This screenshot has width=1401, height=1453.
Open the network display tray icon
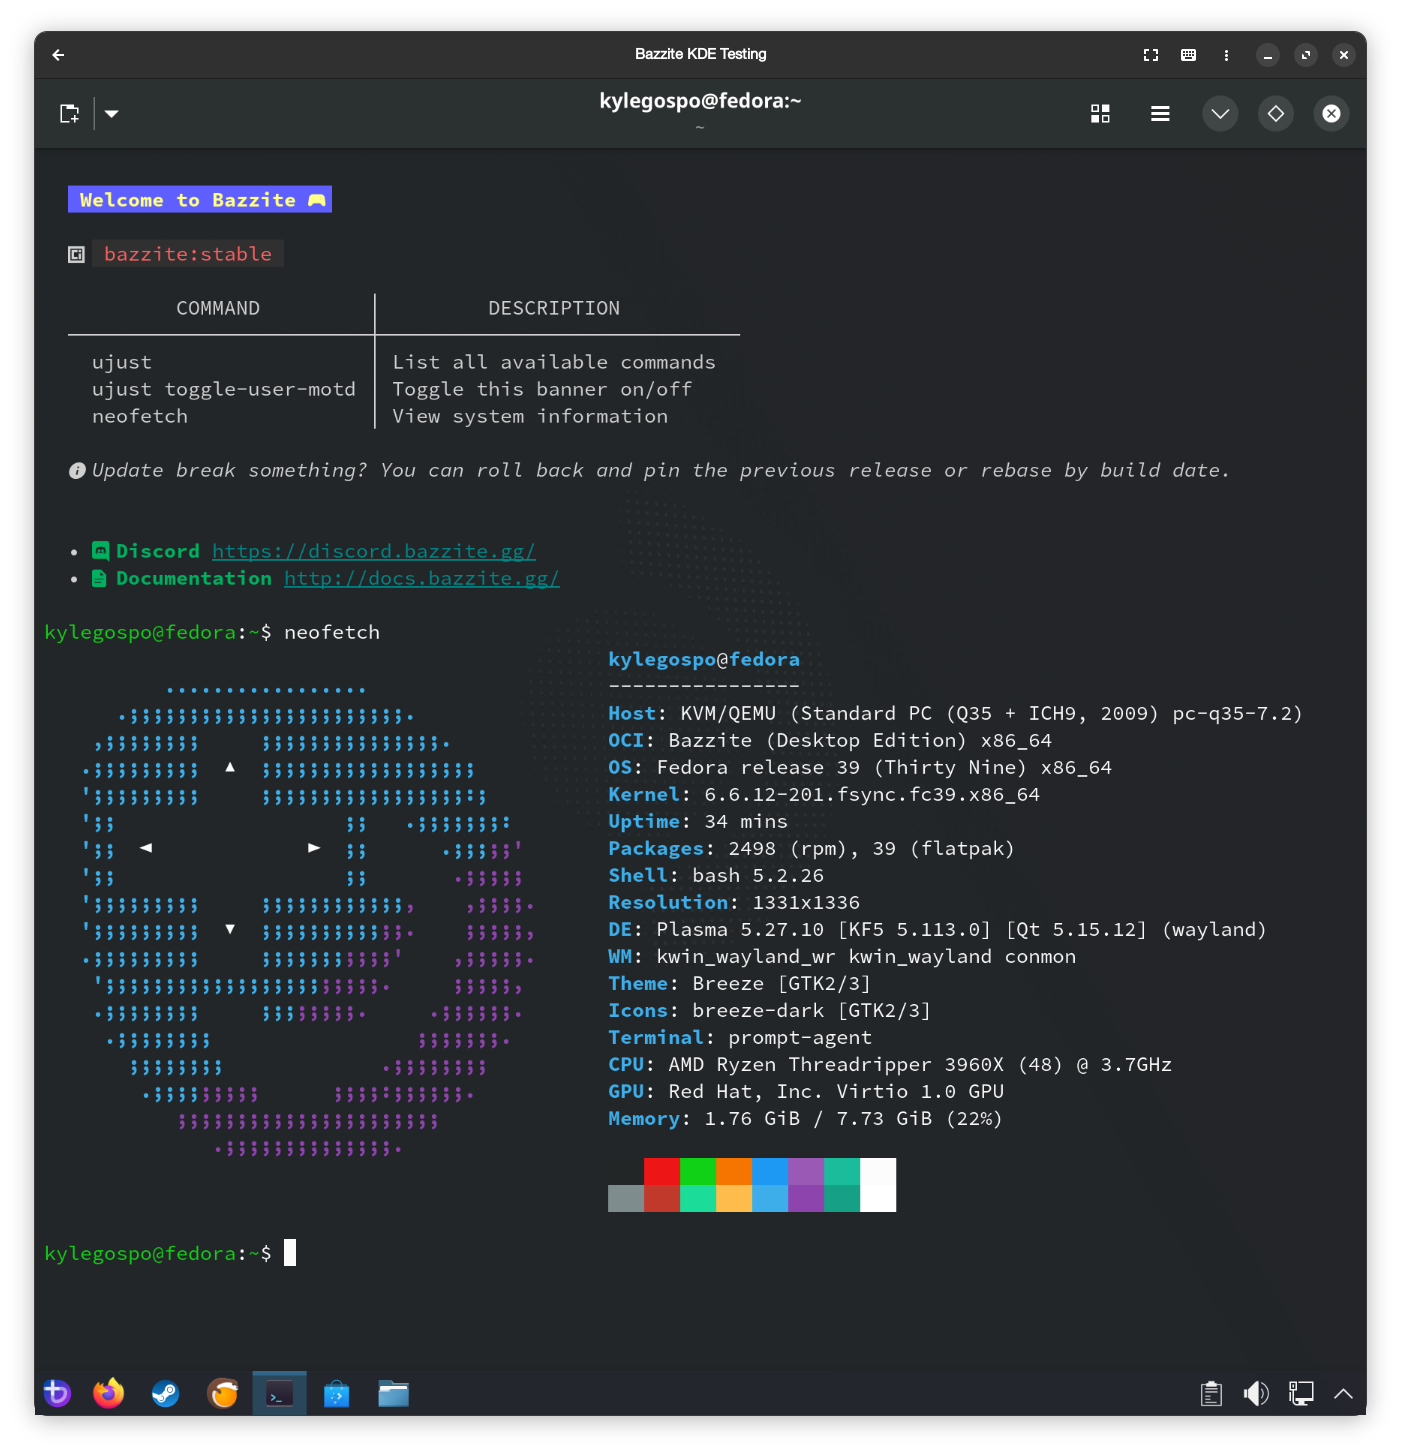point(1301,1393)
